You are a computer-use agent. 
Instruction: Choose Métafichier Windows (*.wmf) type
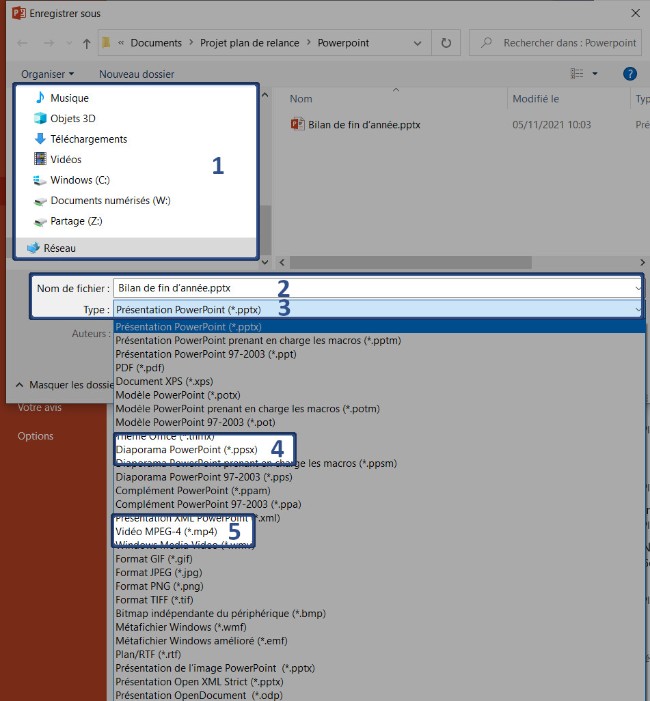181,627
